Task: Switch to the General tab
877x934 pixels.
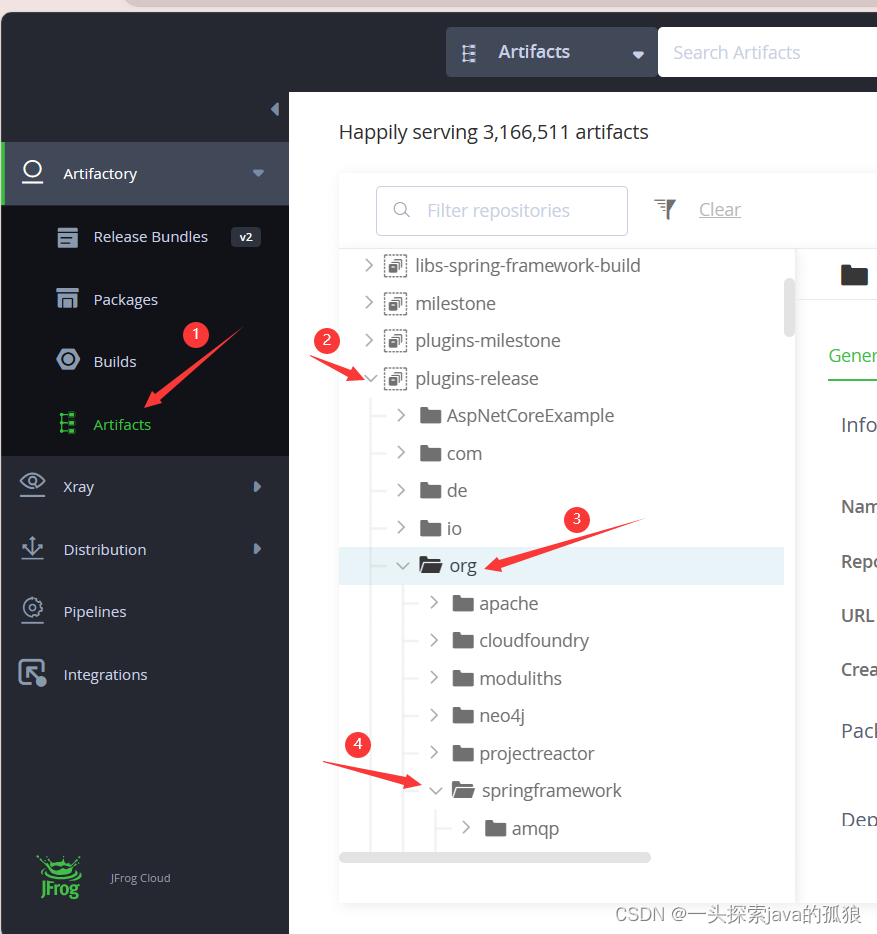Action: pos(853,356)
